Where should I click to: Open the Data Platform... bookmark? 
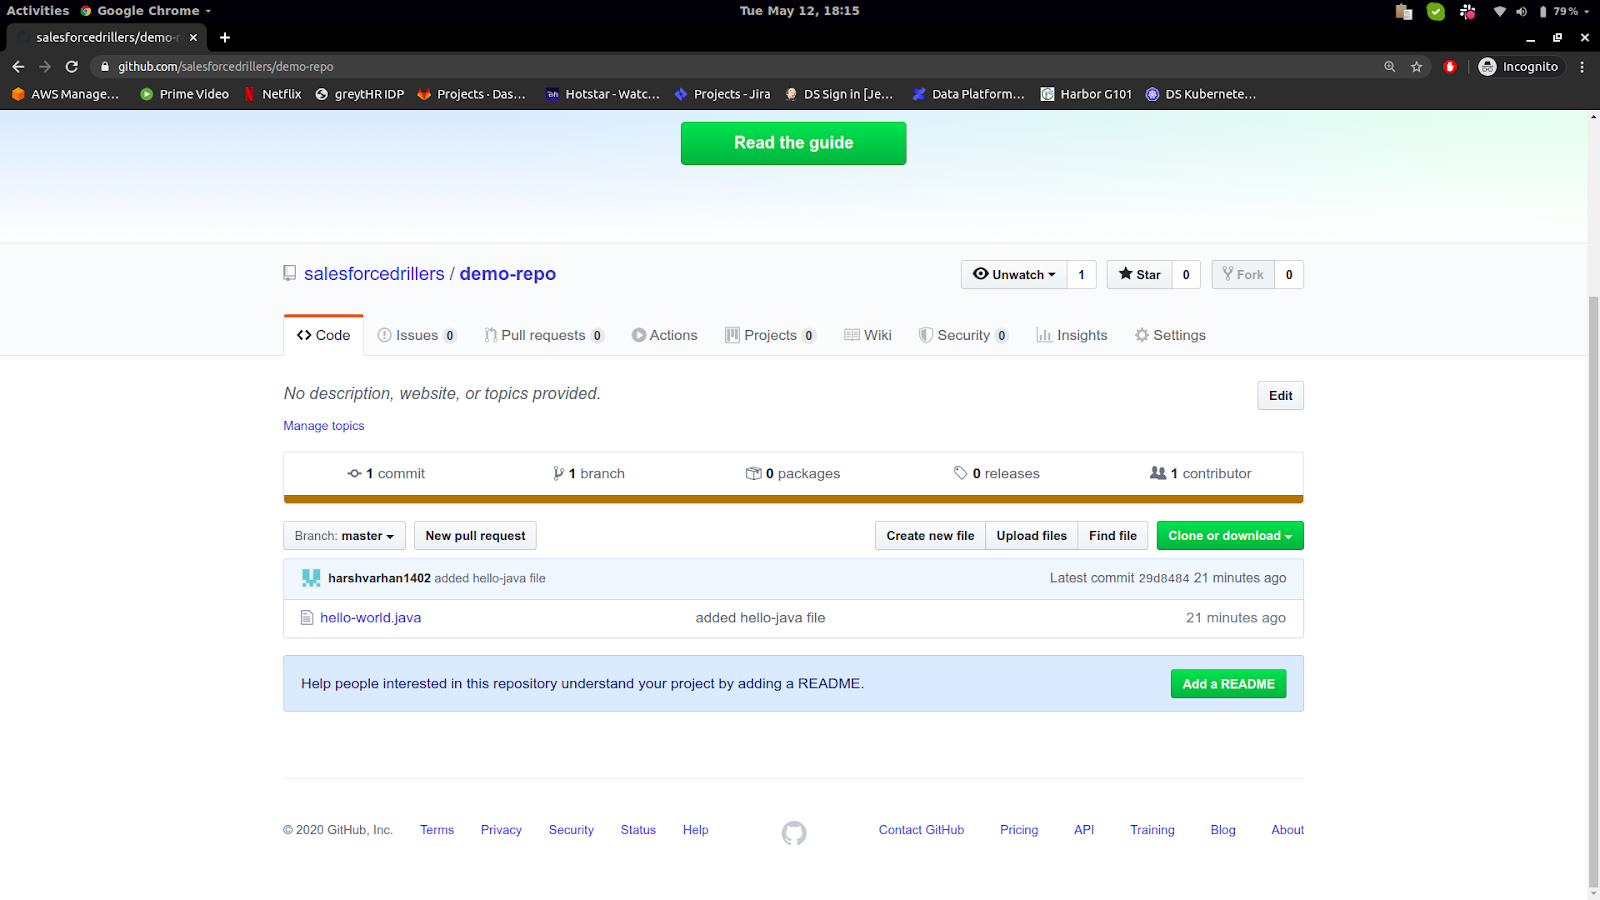coord(968,94)
